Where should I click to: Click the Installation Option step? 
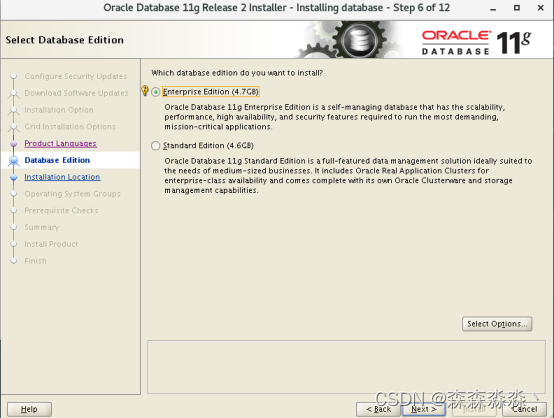click(59, 110)
